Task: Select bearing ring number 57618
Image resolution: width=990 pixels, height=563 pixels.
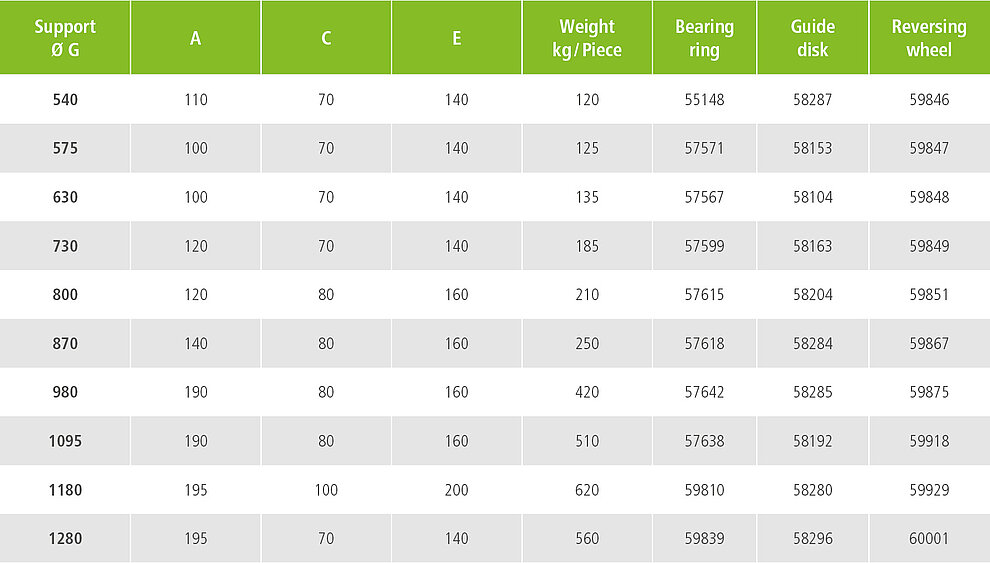Action: pos(704,343)
